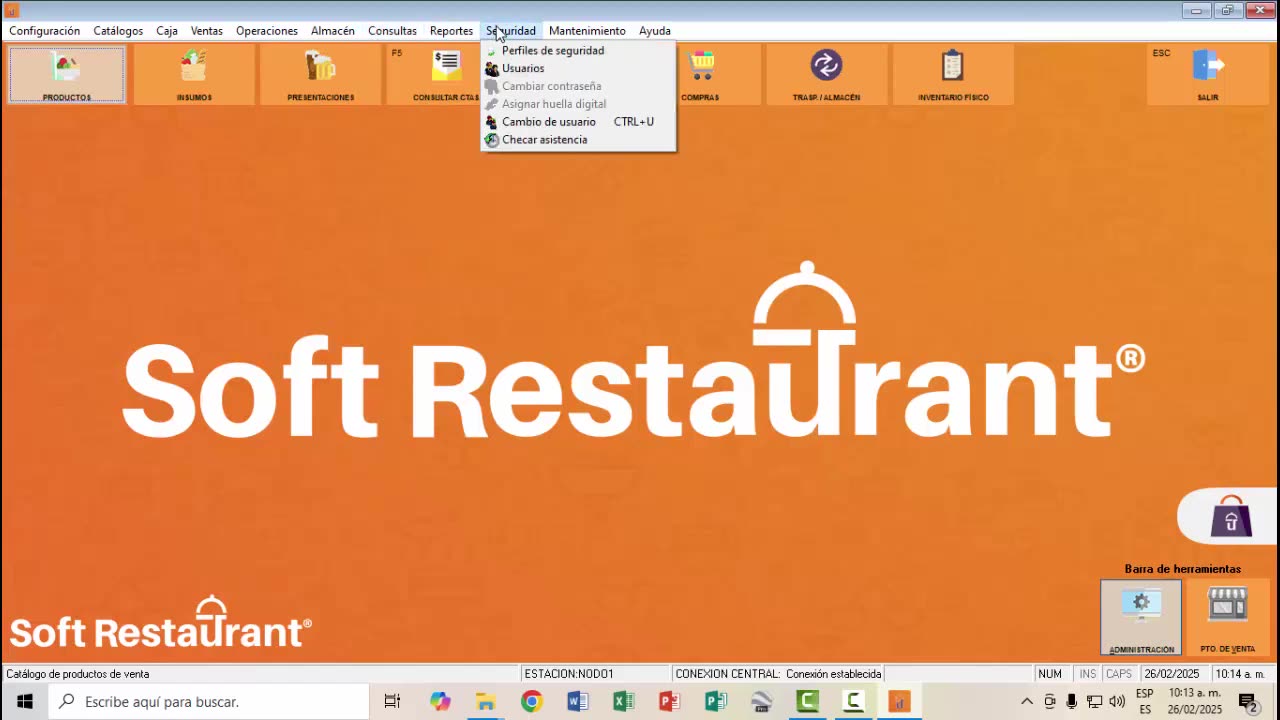Open the Ventas menu
This screenshot has height=720, width=1280.
(x=207, y=31)
